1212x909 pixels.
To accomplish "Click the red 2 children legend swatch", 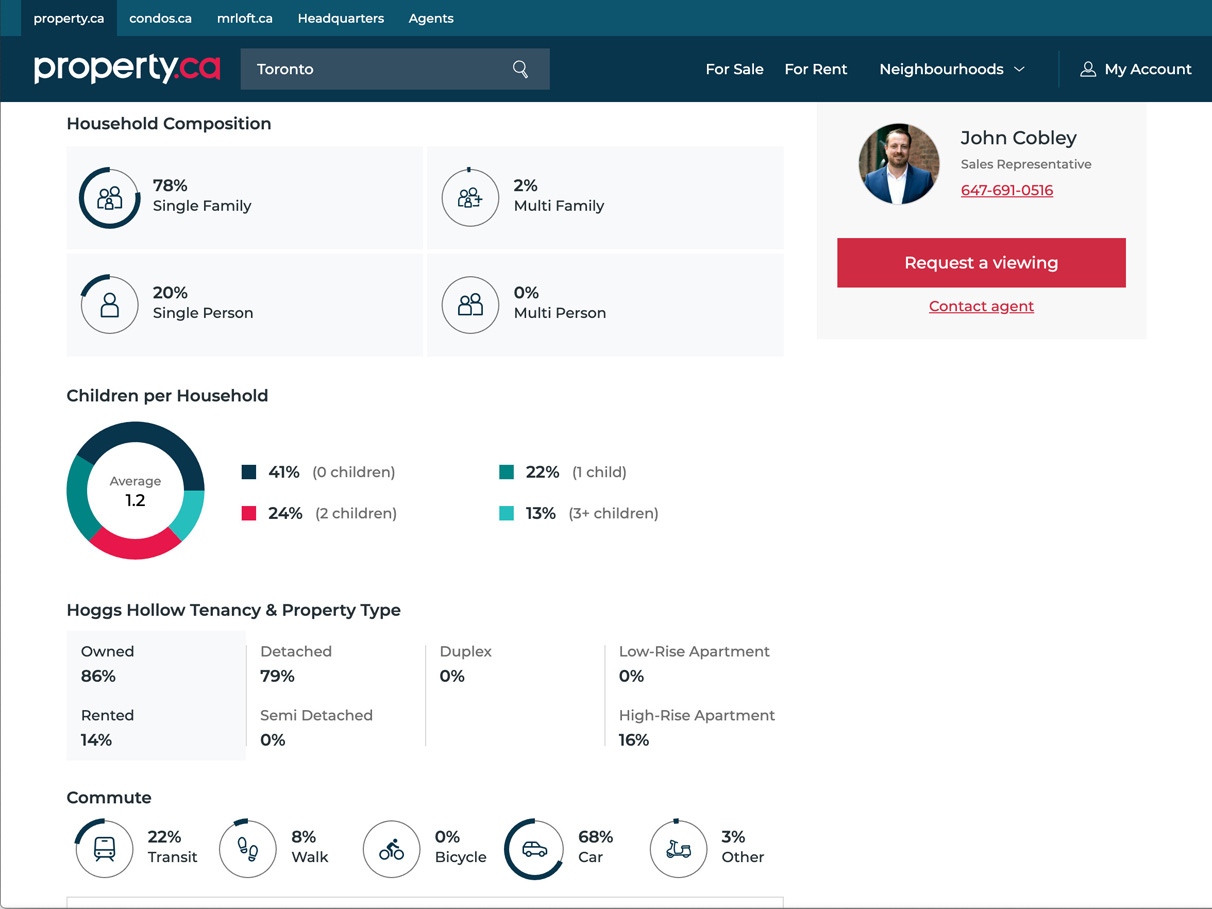I will (x=249, y=513).
